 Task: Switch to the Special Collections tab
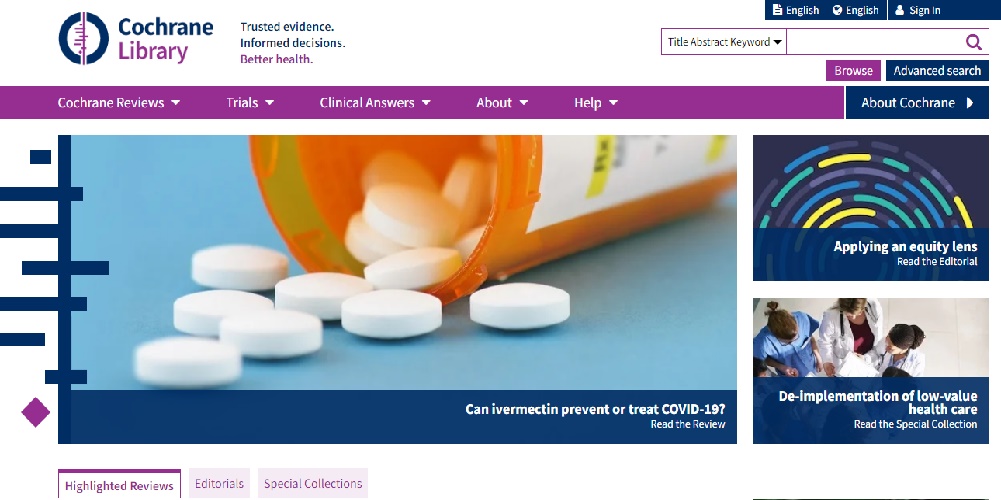coord(313,483)
